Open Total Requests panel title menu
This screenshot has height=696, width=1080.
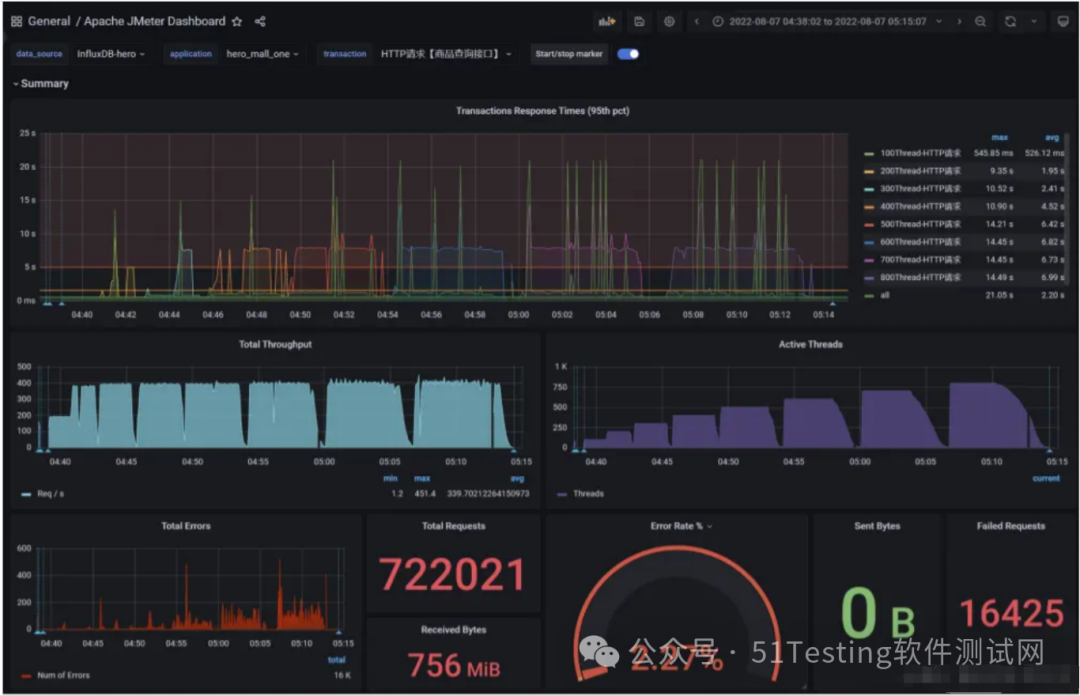[x=453, y=526]
